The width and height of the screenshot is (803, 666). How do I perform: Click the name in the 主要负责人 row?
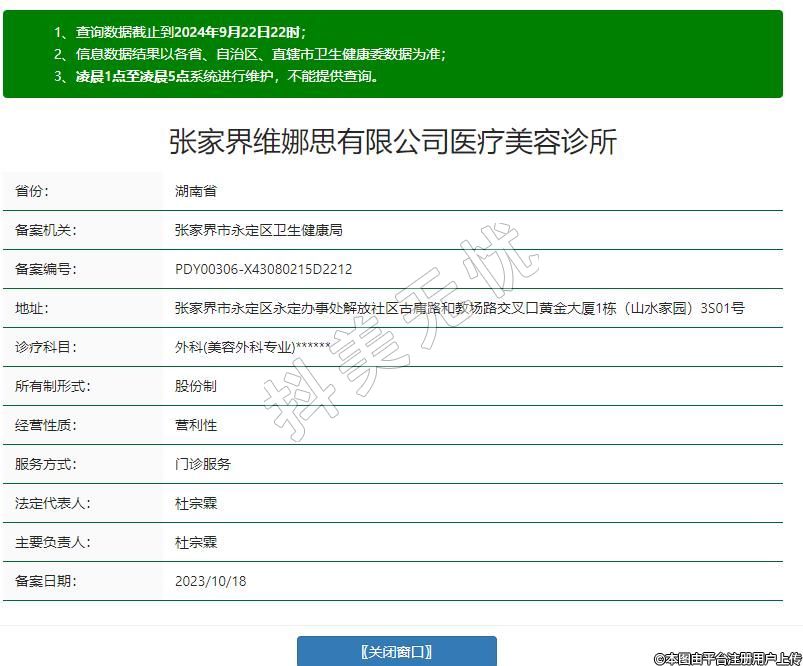pos(195,542)
